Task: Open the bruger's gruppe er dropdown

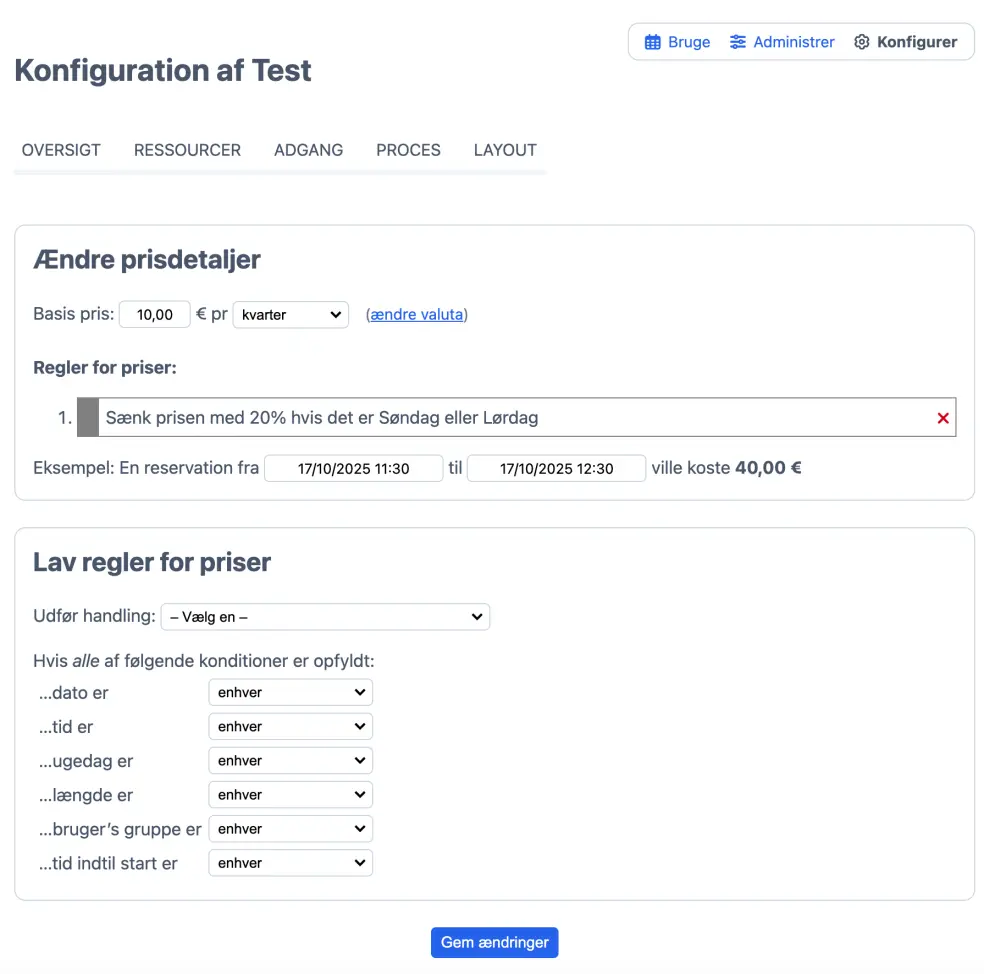Action: pyautogui.click(x=290, y=829)
